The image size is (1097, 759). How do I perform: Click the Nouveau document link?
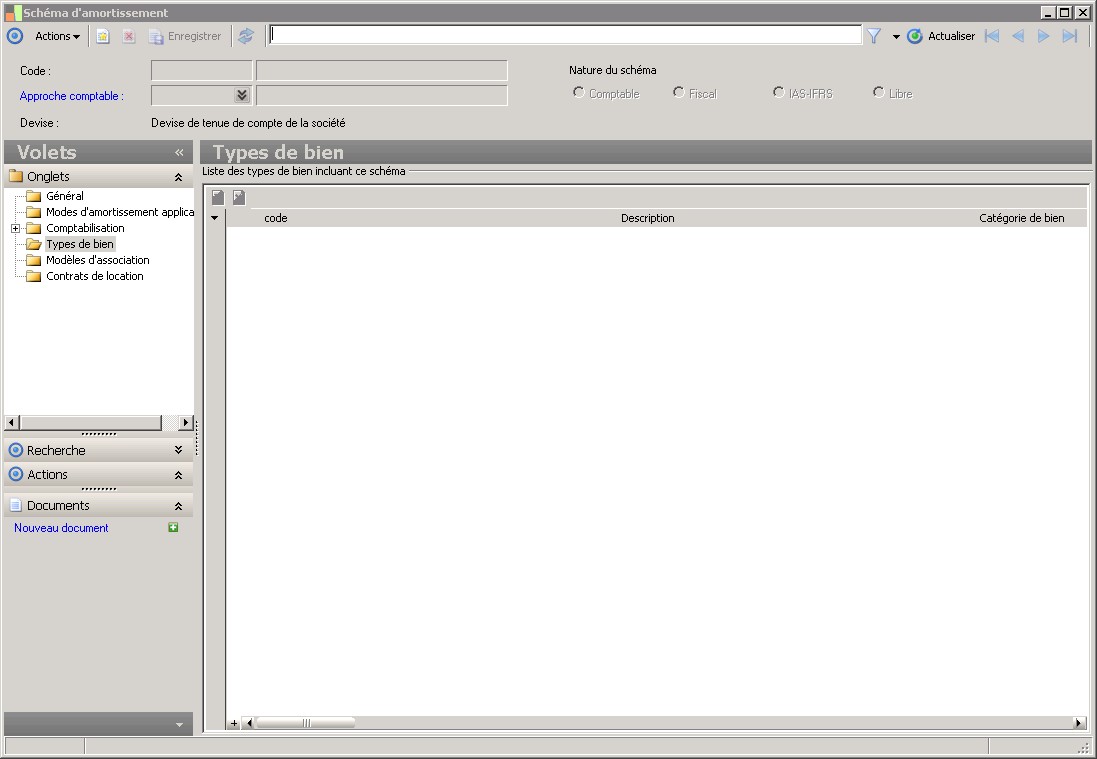[x=61, y=528]
